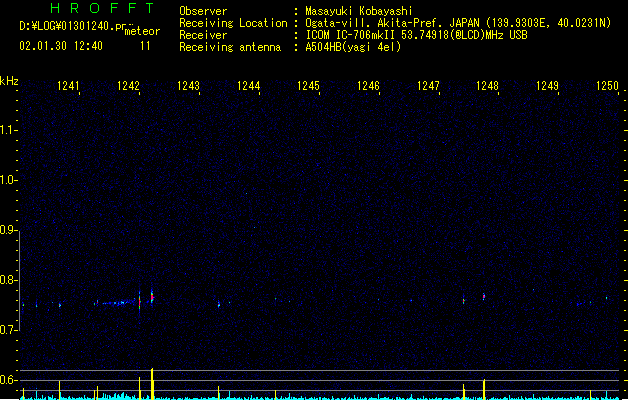Click the 1244 time axis label
The height and width of the screenshot is (400, 629).
click(248, 86)
